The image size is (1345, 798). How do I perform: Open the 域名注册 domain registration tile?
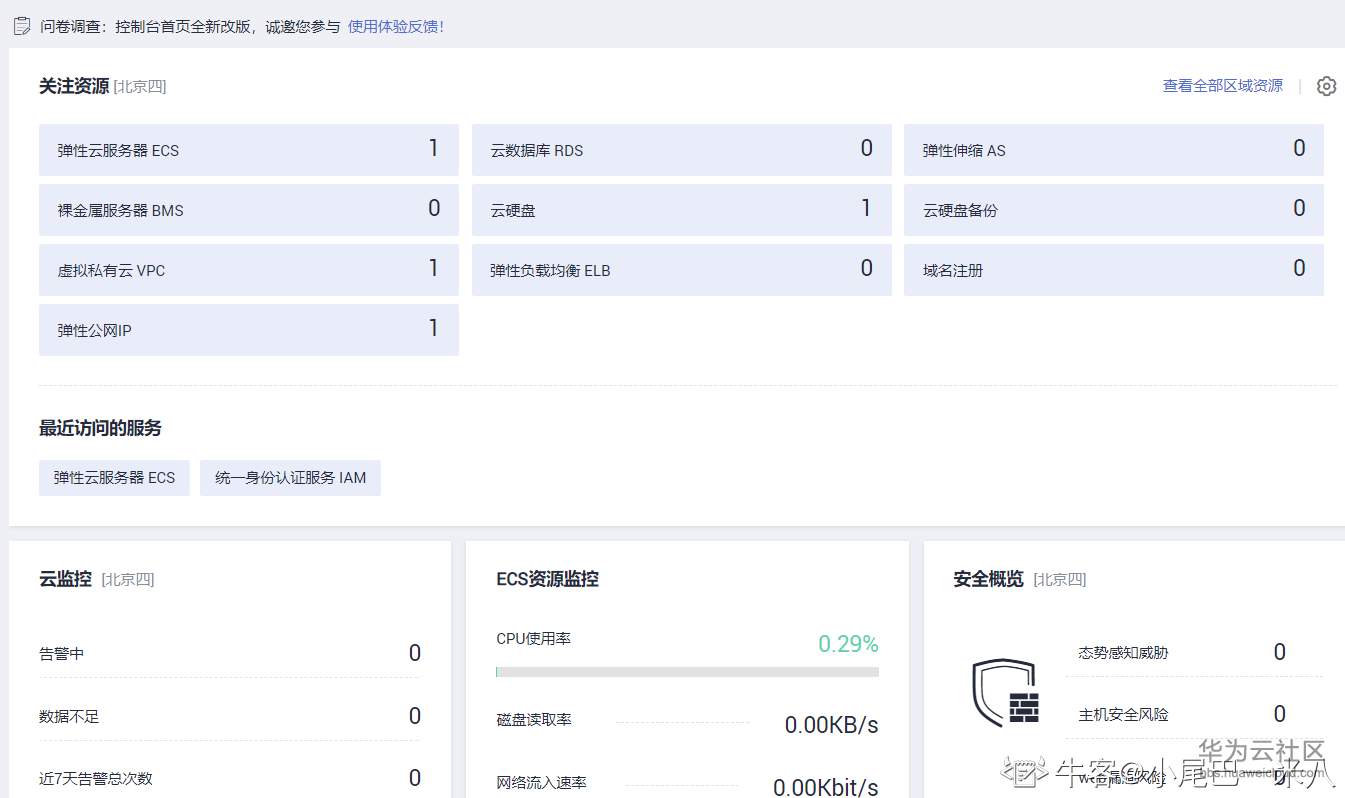pyautogui.click(x=1113, y=270)
